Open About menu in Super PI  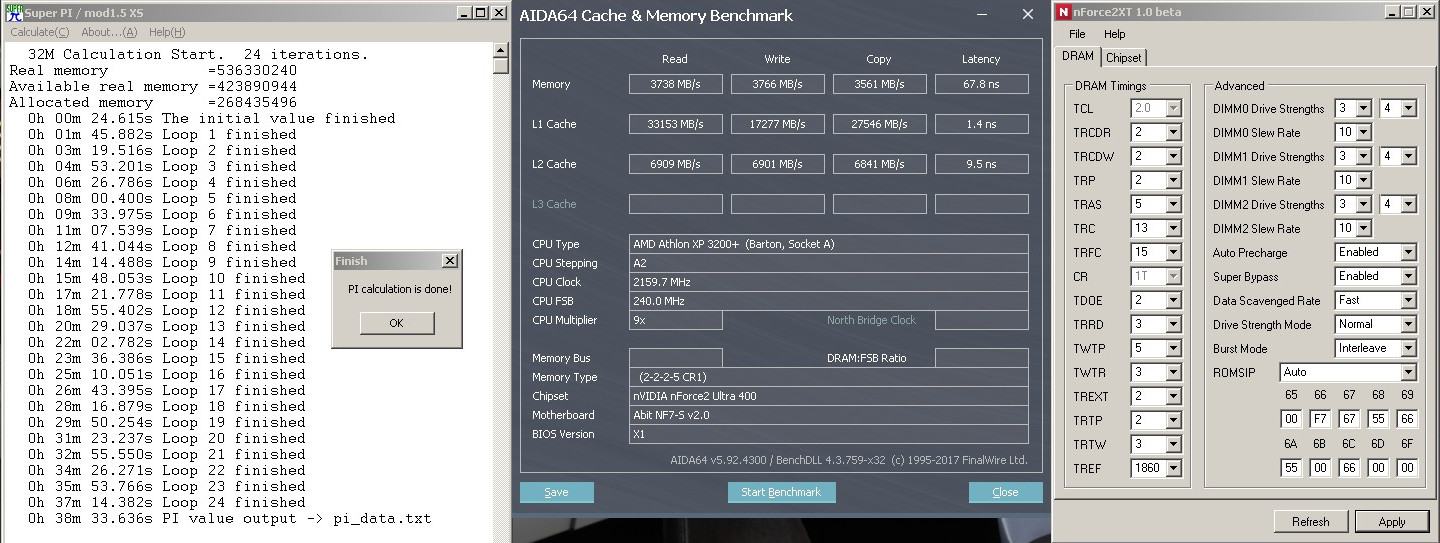click(109, 32)
